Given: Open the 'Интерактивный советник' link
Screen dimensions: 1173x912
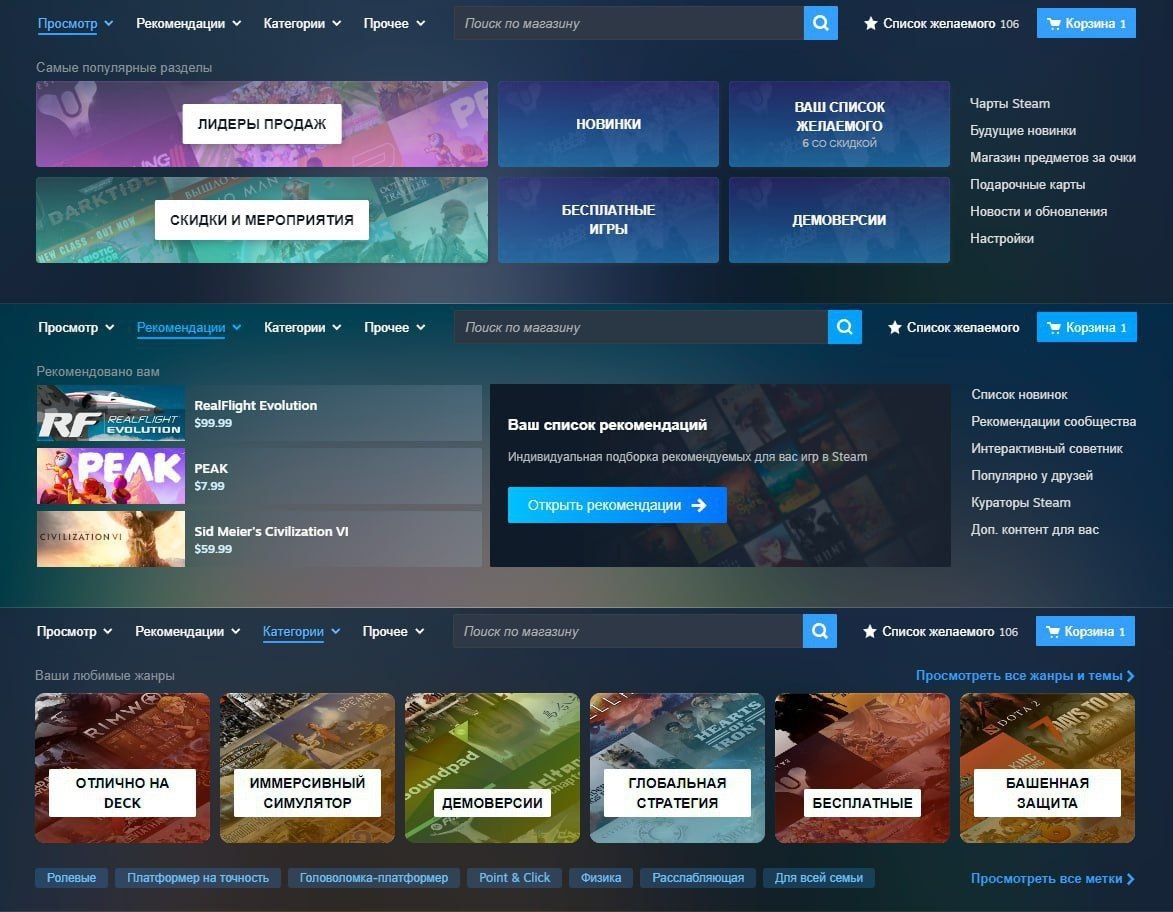Looking at the screenshot, I should coord(1047,448).
